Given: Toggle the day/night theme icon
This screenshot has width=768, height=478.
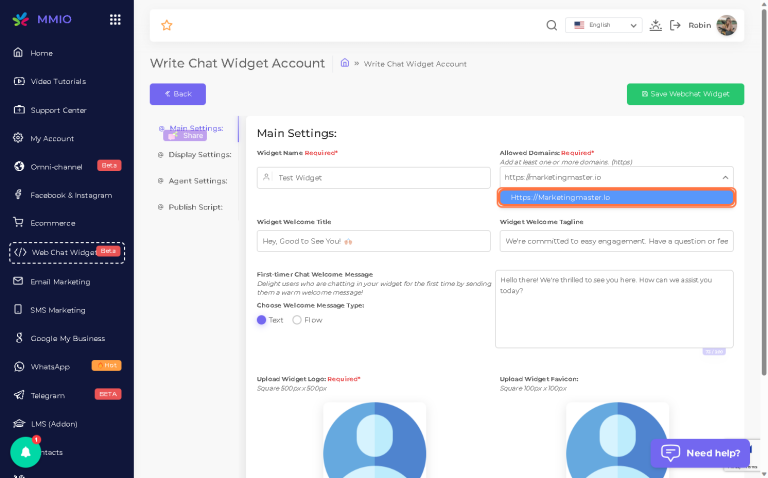Looking at the screenshot, I should tap(655, 25).
